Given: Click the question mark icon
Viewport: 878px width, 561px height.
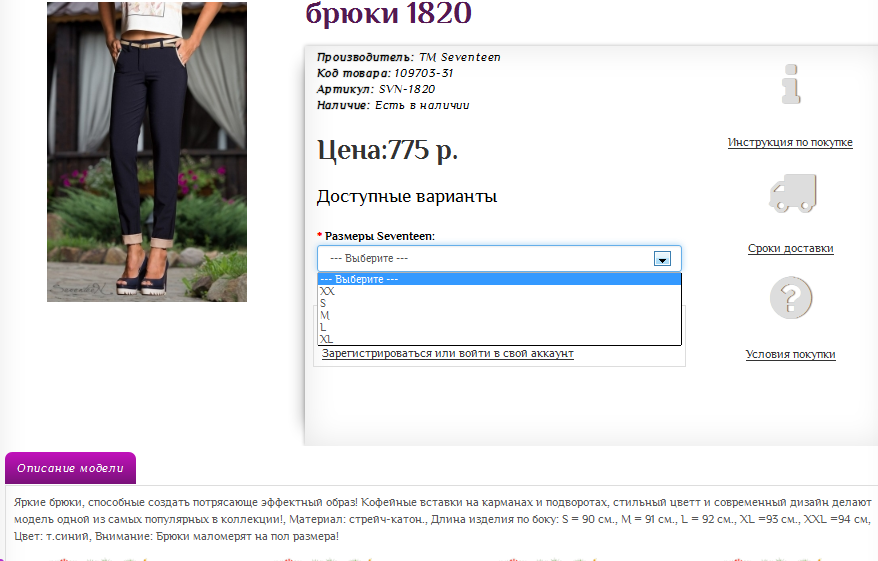Looking at the screenshot, I should pos(791,298).
